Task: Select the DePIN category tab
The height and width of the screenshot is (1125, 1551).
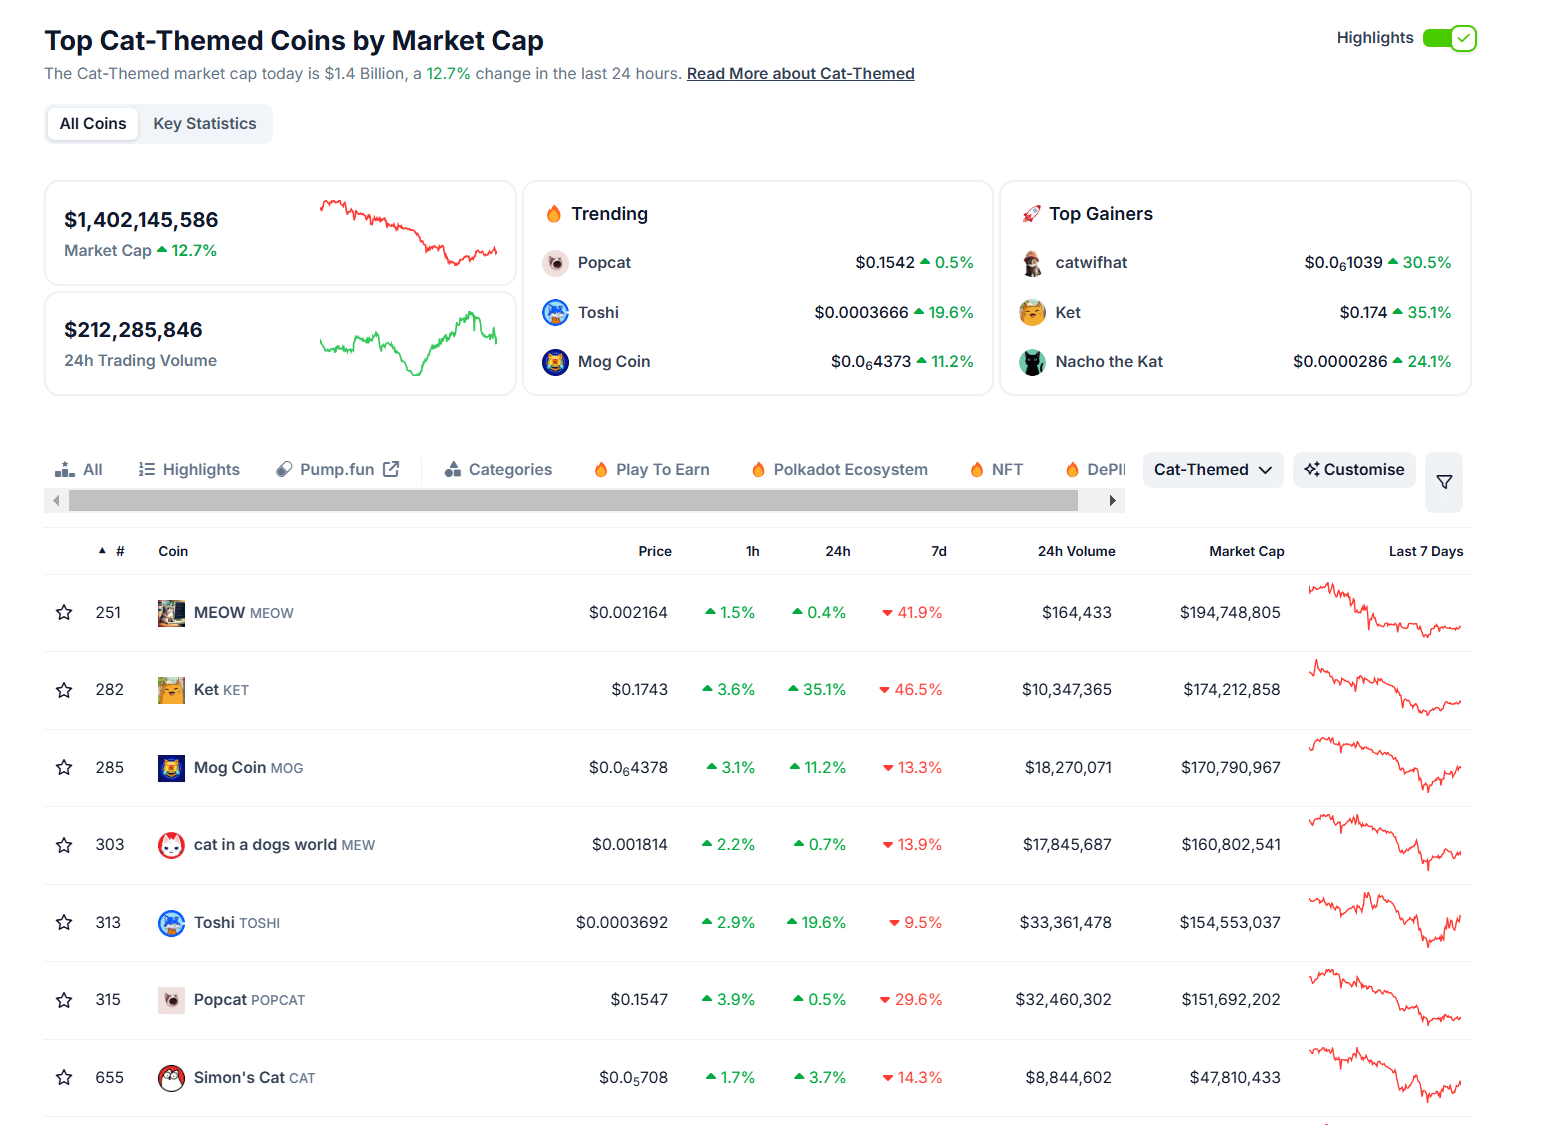Action: 1095,470
